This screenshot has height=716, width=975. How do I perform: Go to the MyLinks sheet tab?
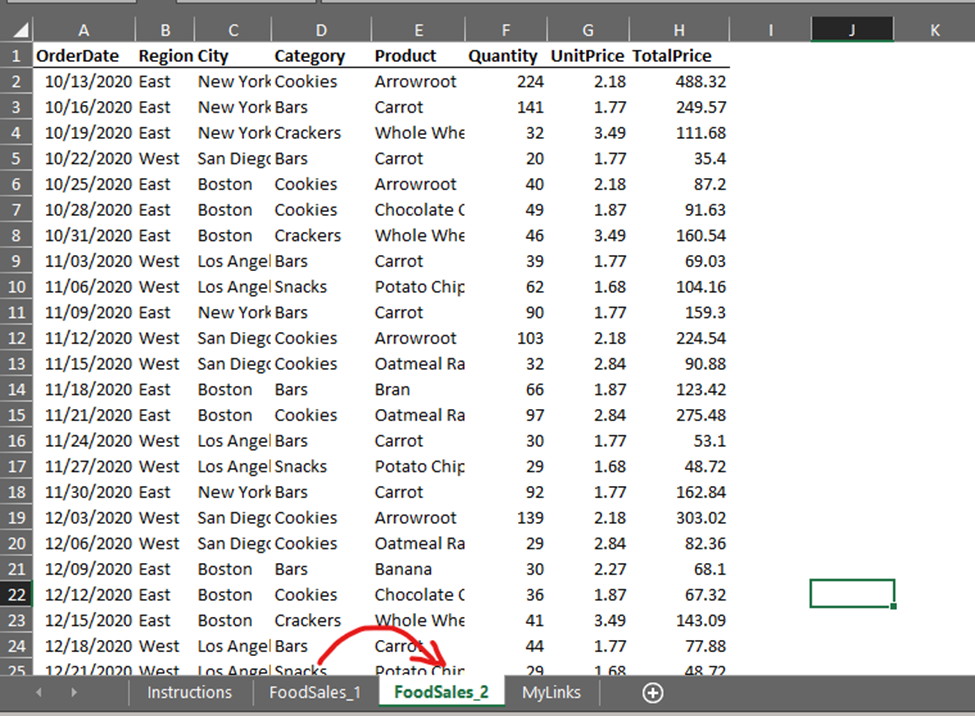click(x=551, y=692)
